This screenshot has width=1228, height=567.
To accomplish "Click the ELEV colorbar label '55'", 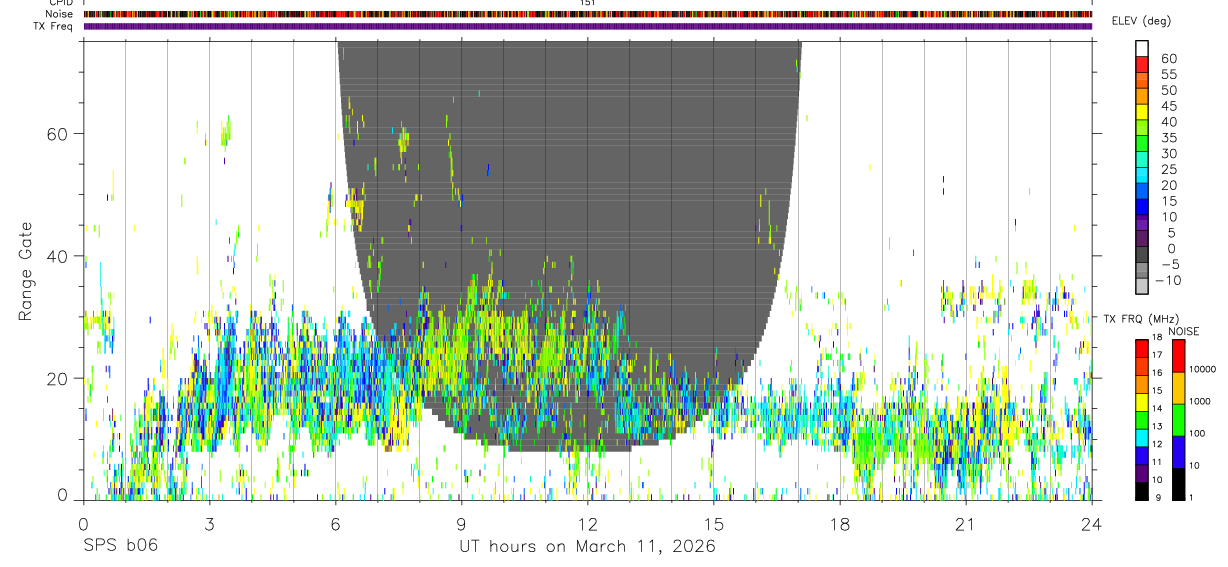I will (x=1168, y=74).
